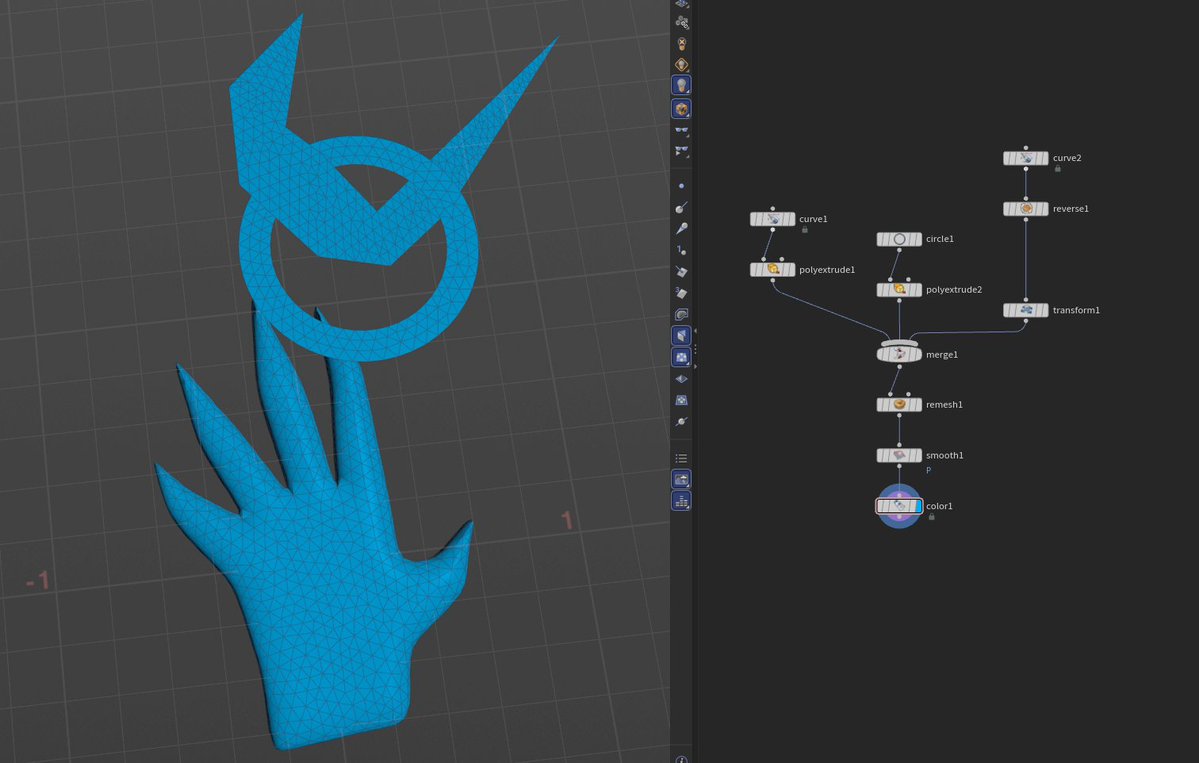Click the small collapse arrow beside viewport toolbar

[695, 331]
